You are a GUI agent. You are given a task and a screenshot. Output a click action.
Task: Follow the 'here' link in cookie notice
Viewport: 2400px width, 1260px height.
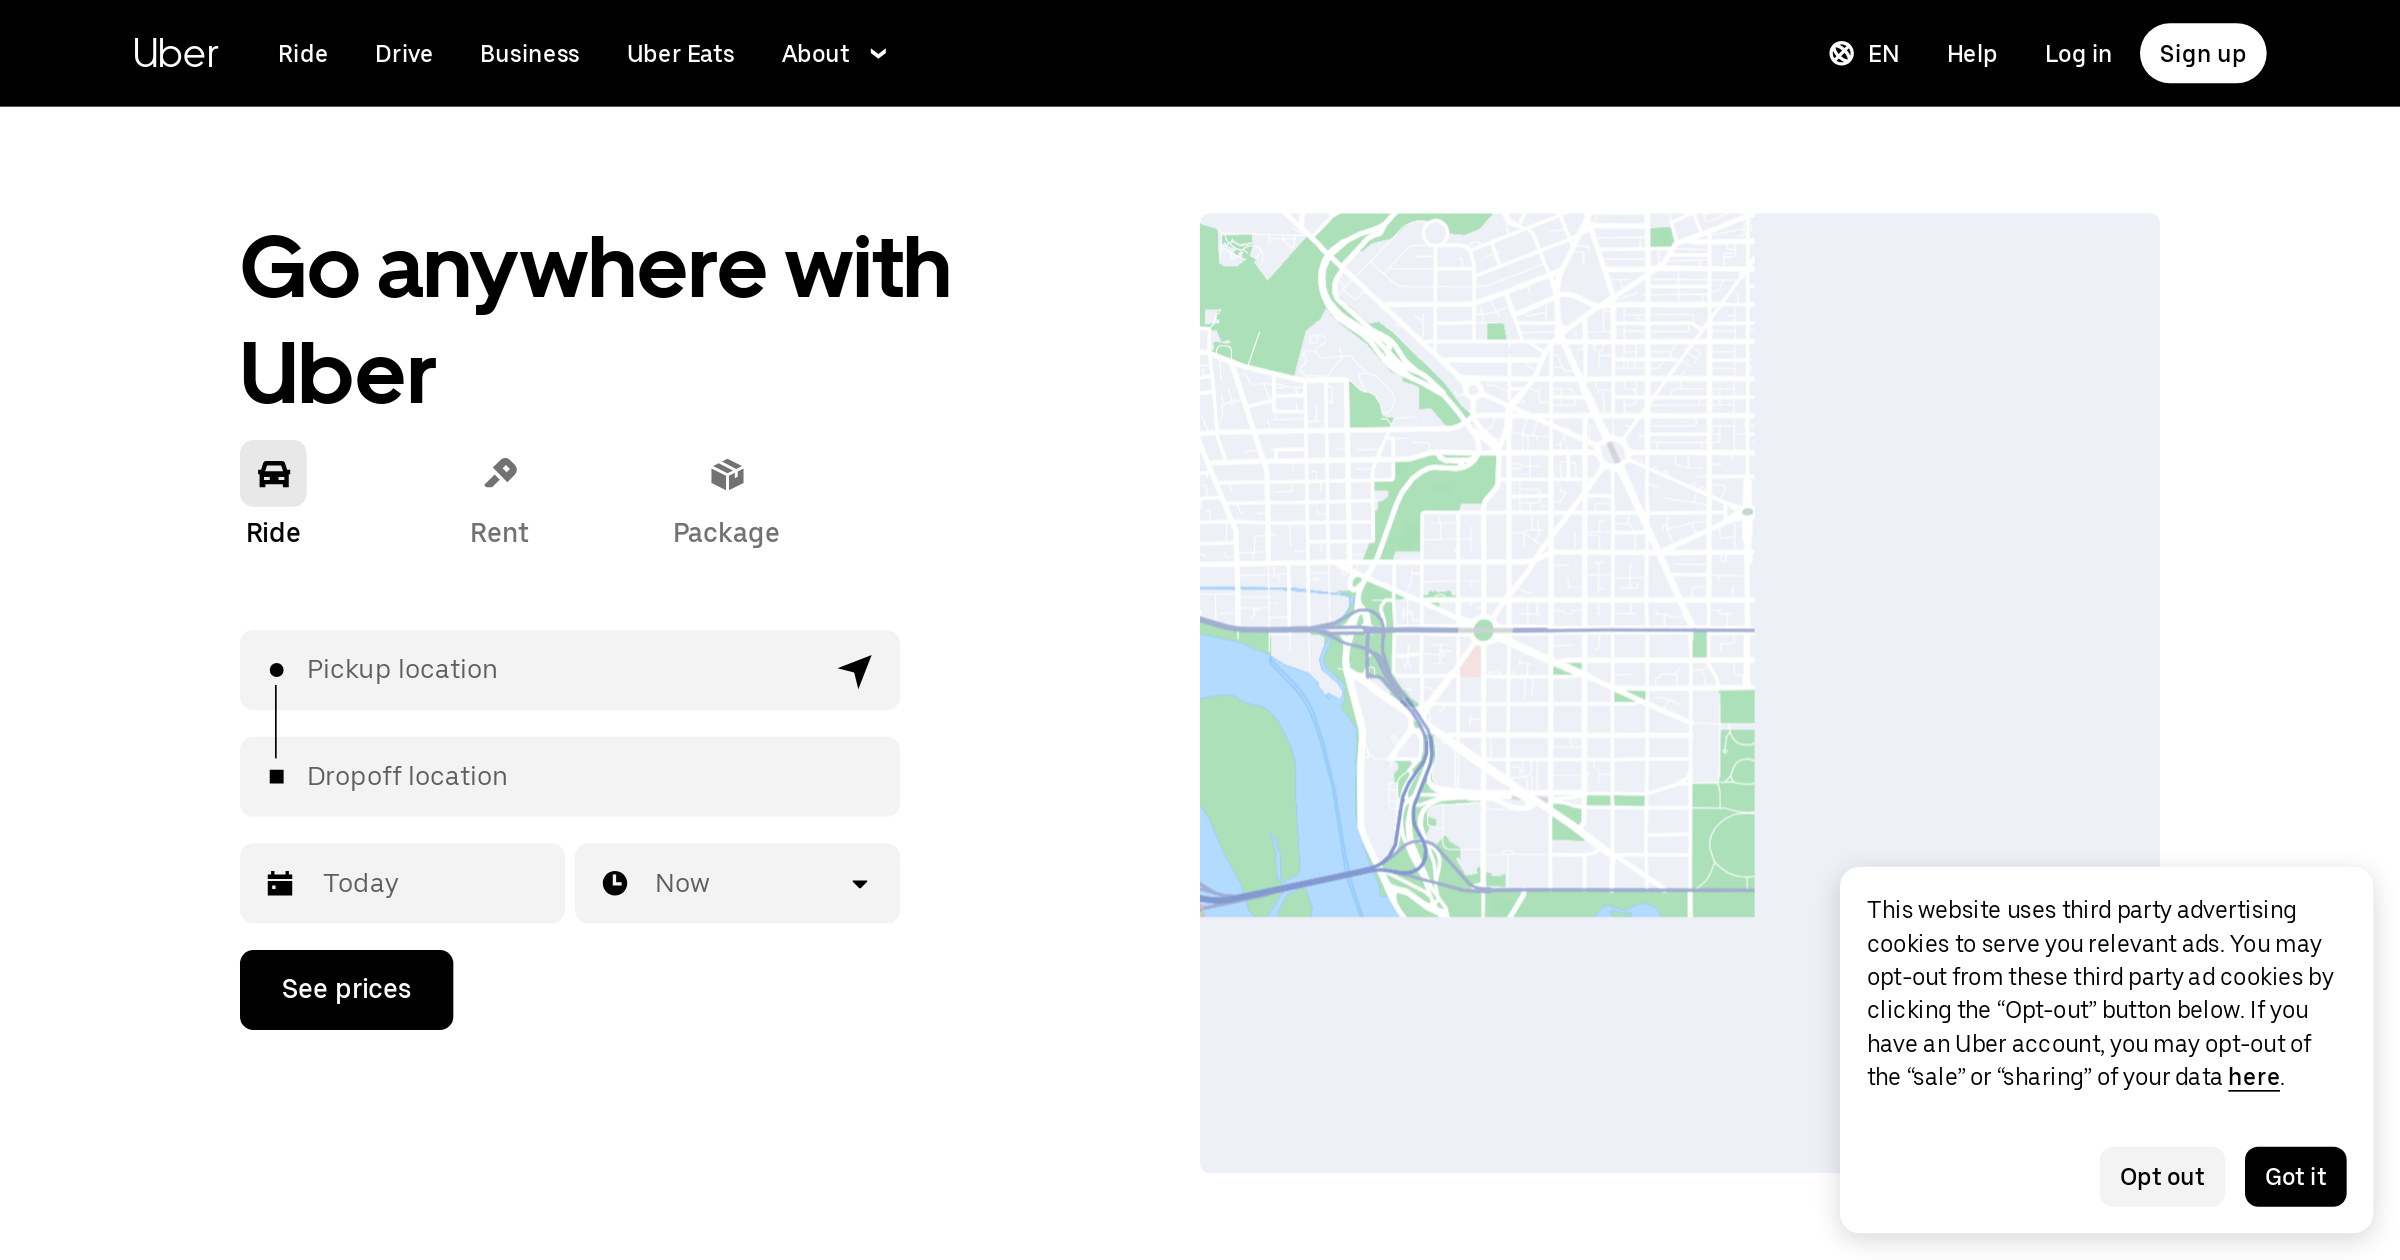(x=2254, y=1077)
